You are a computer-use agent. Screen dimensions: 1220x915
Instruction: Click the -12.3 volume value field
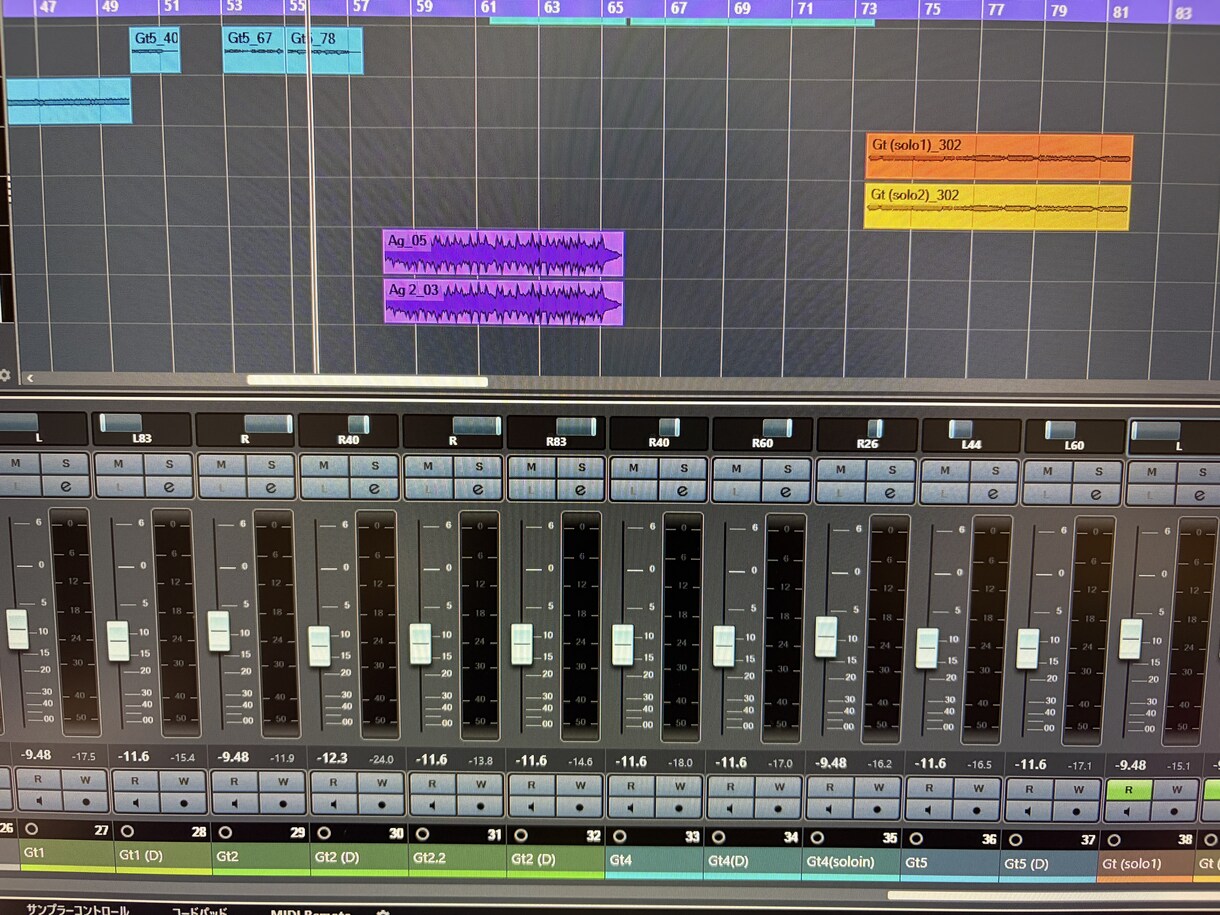point(331,759)
